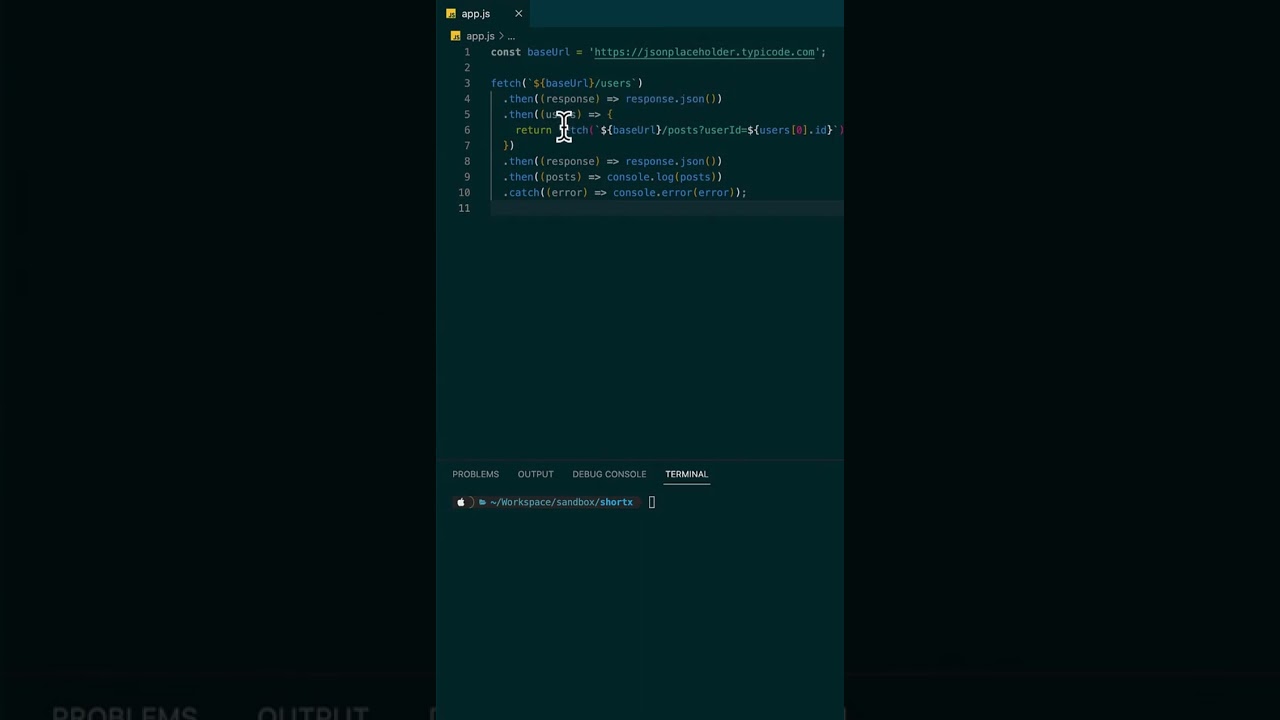The width and height of the screenshot is (1280, 720).
Task: Close the app.js editor tab
Action: coord(518,14)
